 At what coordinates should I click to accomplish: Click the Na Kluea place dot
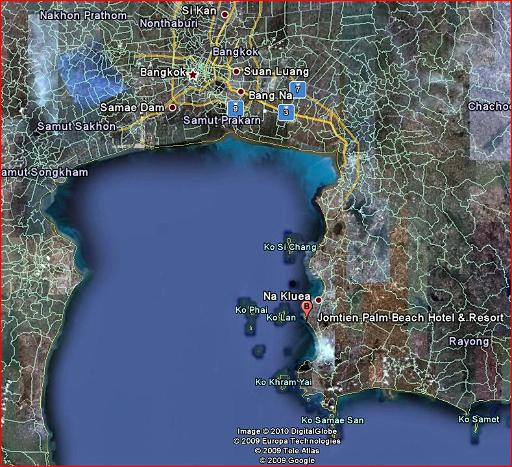318,300
